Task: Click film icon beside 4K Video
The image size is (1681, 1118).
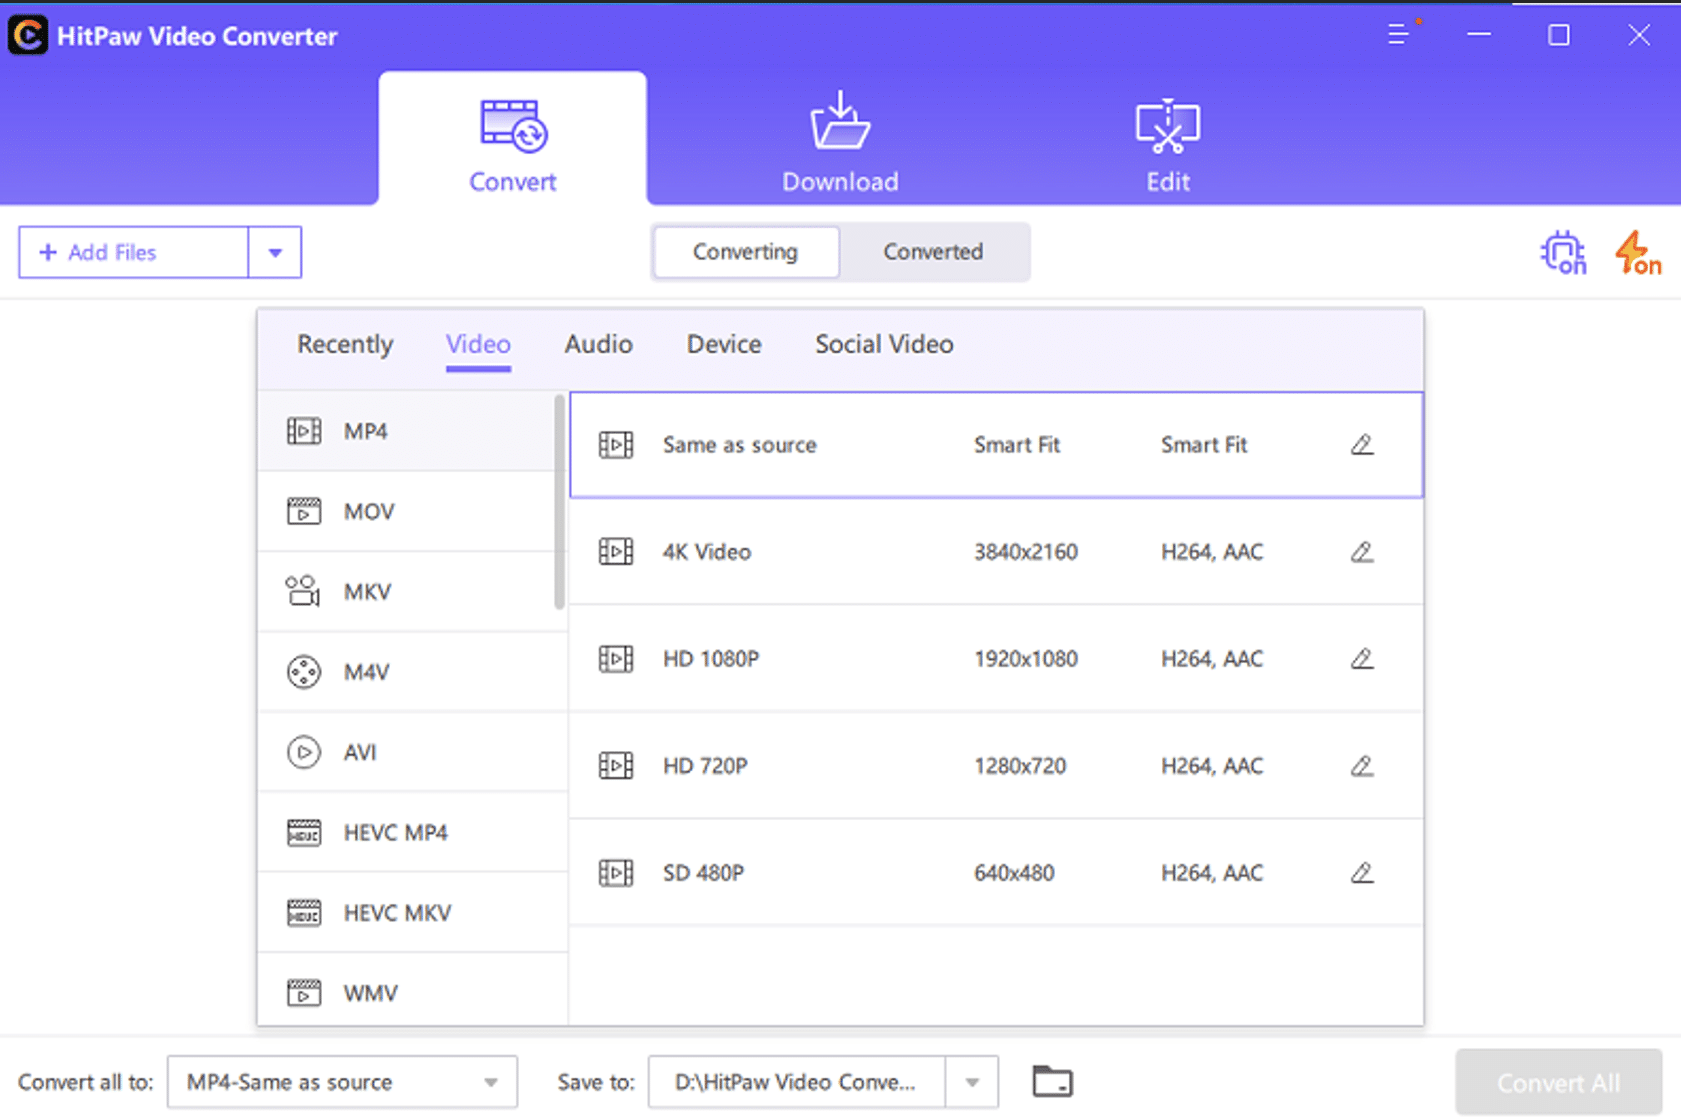Action: click(616, 552)
